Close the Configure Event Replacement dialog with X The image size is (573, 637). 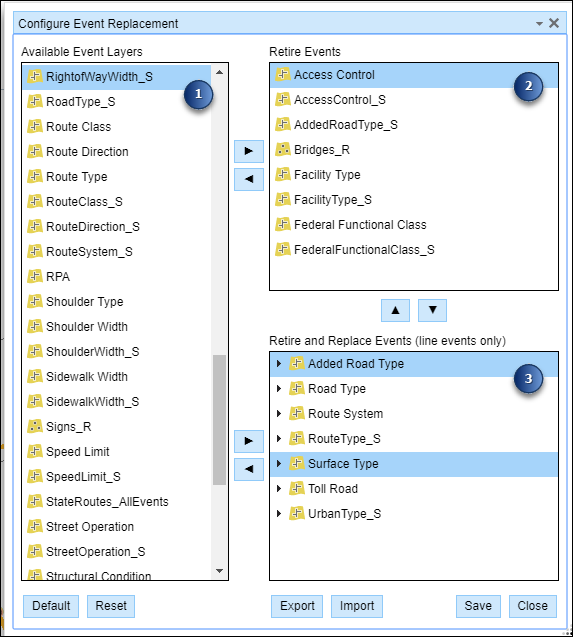[x=554, y=23]
